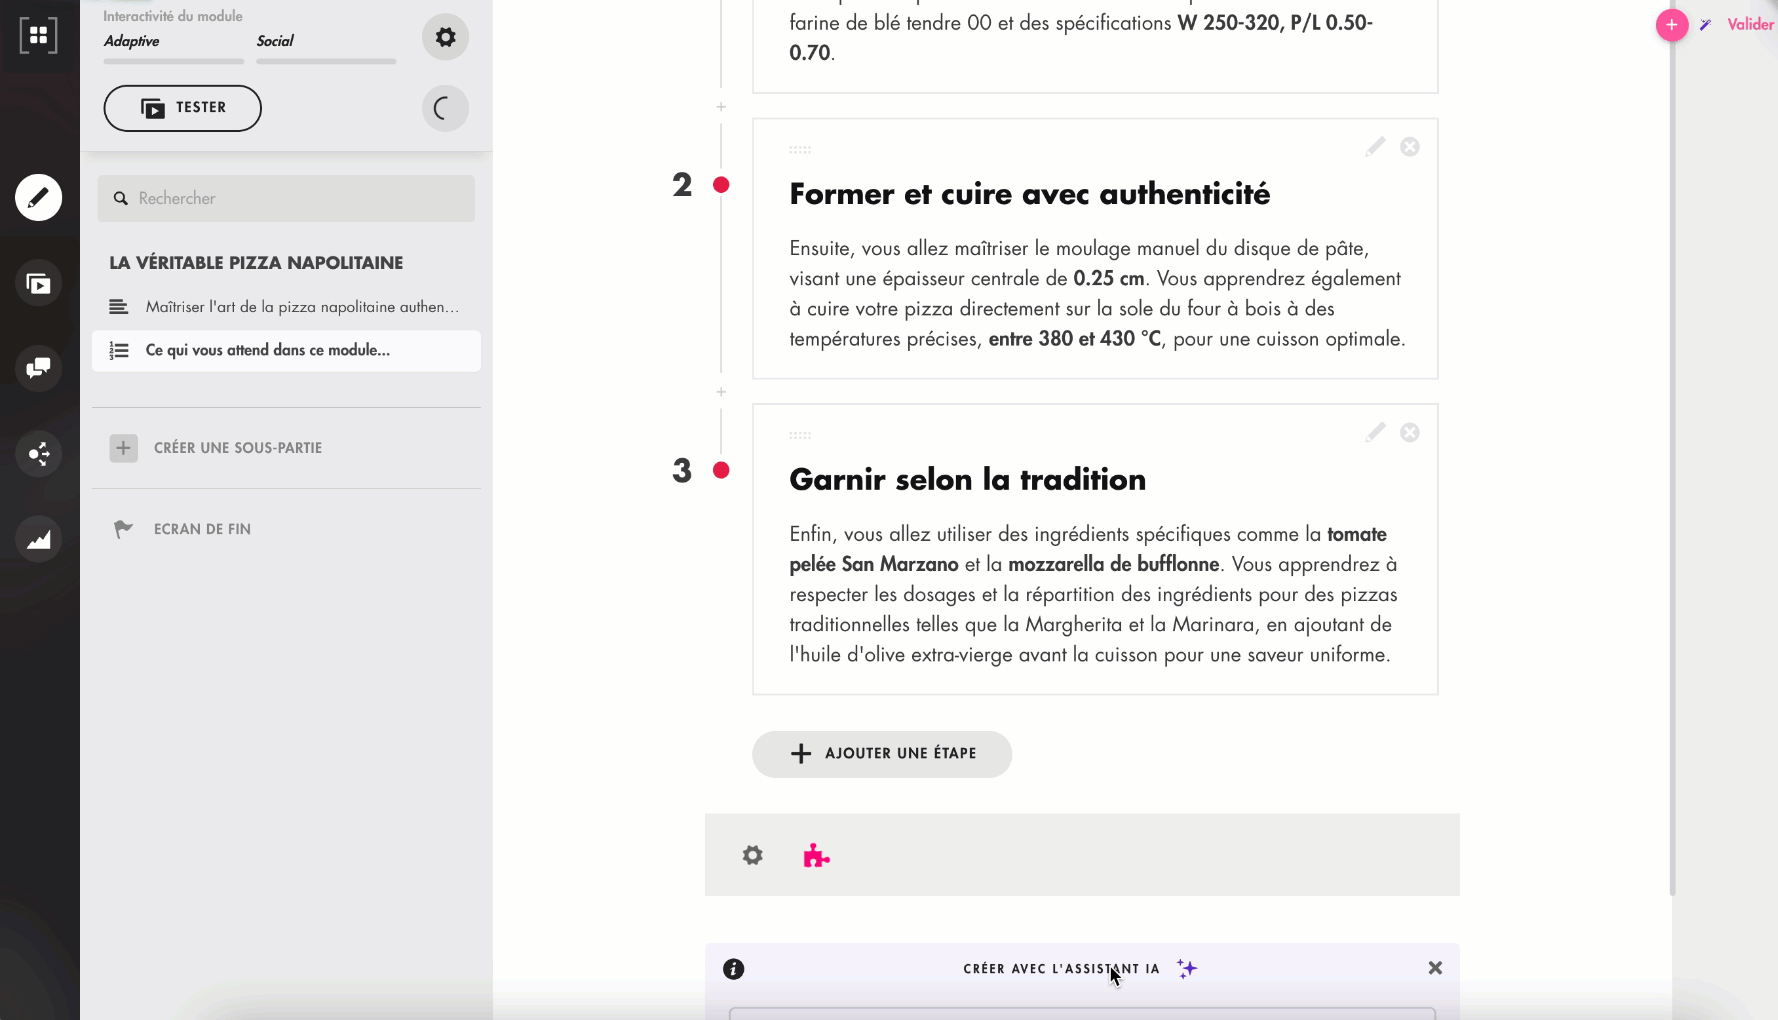Select the pencil edit mode in sidebar

pos(38,198)
